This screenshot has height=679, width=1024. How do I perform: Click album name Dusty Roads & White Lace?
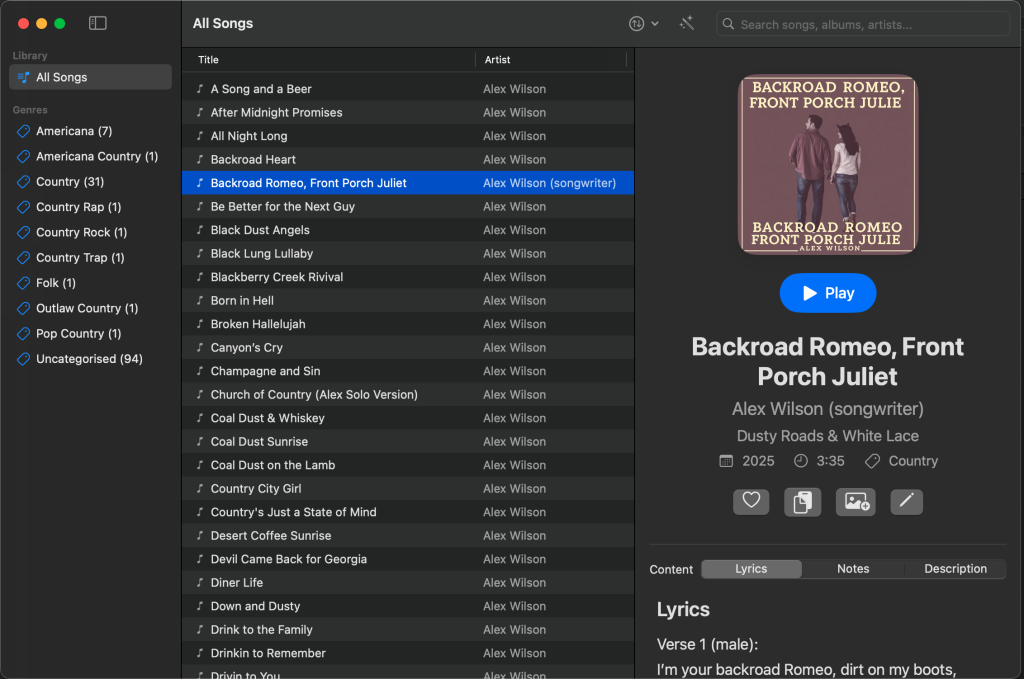[x=827, y=435]
